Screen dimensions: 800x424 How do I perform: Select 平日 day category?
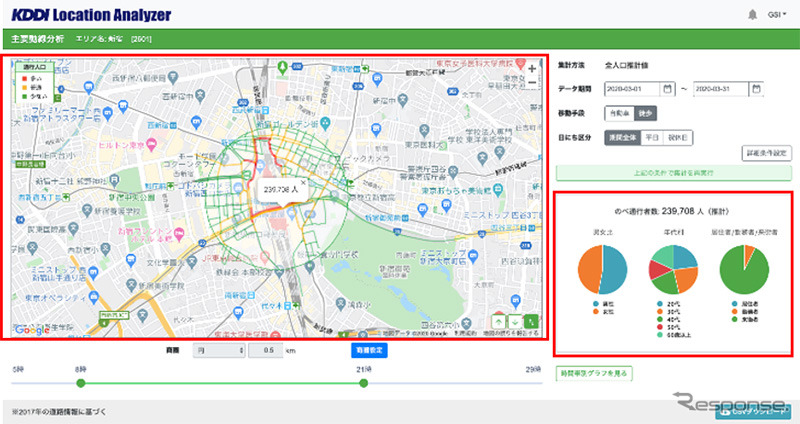pos(652,137)
